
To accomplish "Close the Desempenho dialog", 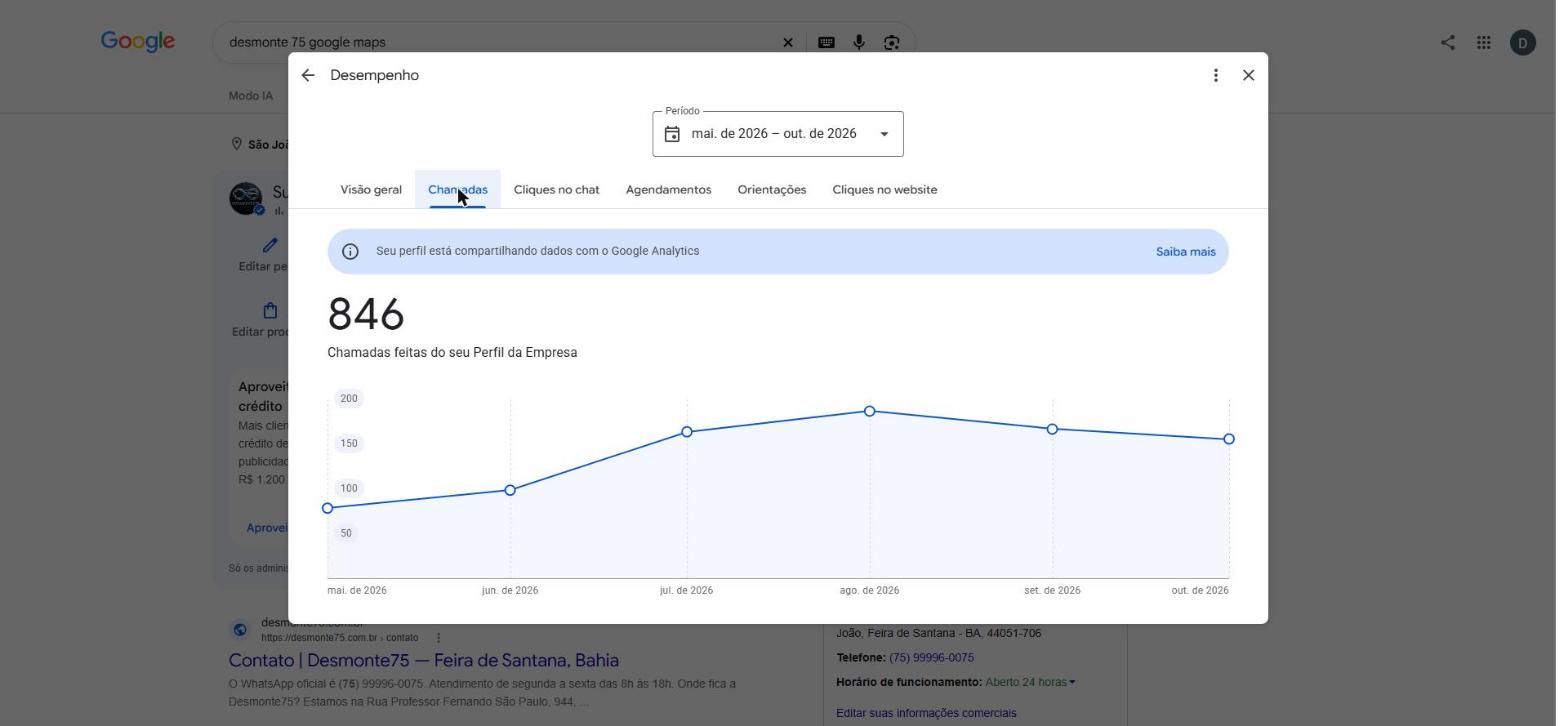I will [1248, 75].
